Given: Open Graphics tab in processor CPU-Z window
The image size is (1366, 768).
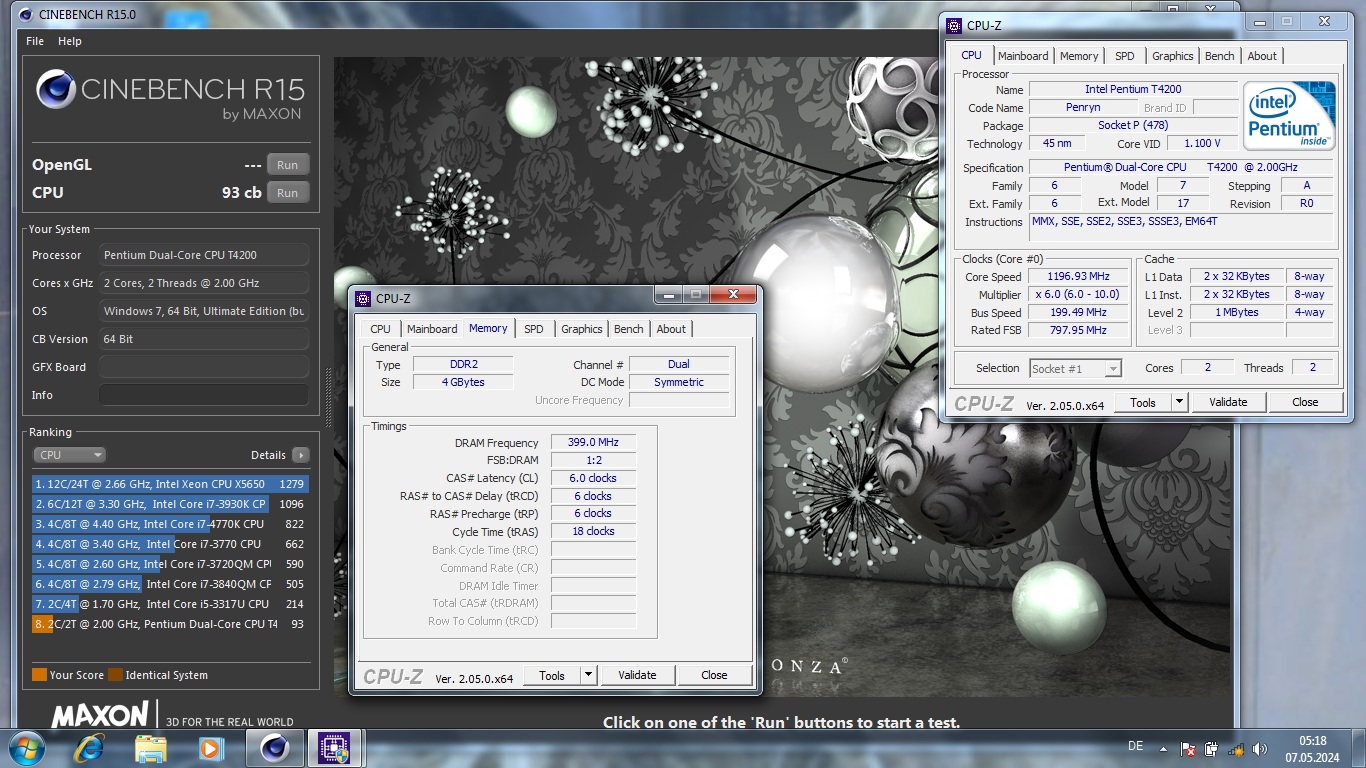Looking at the screenshot, I should pyautogui.click(x=1173, y=56).
